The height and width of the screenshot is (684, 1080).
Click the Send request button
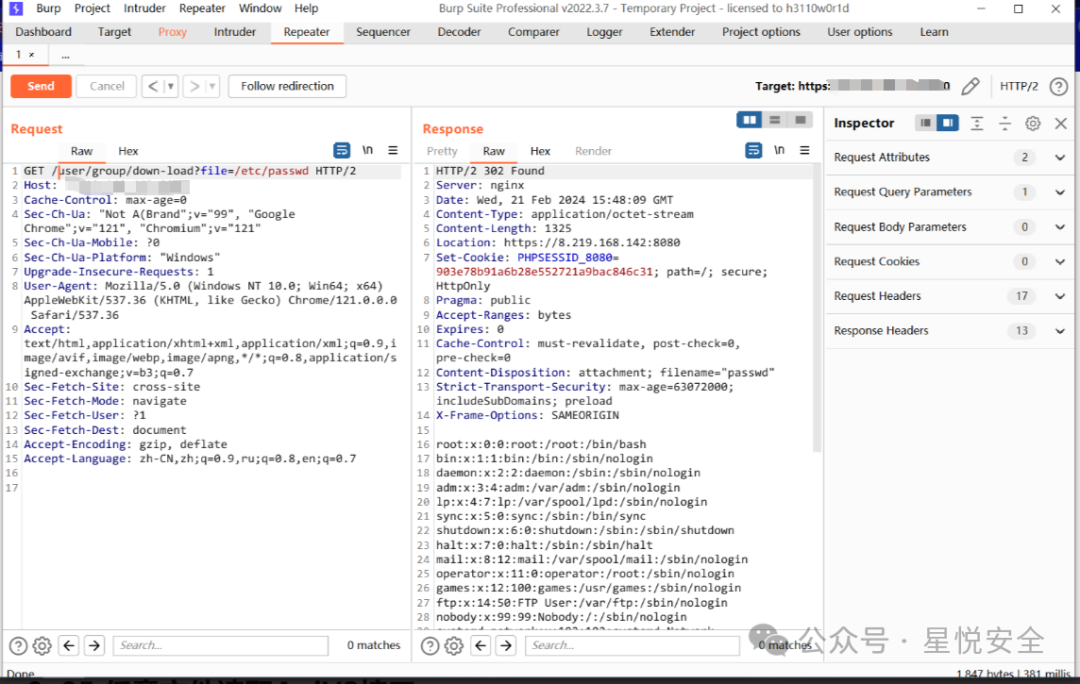pyautogui.click(x=41, y=86)
